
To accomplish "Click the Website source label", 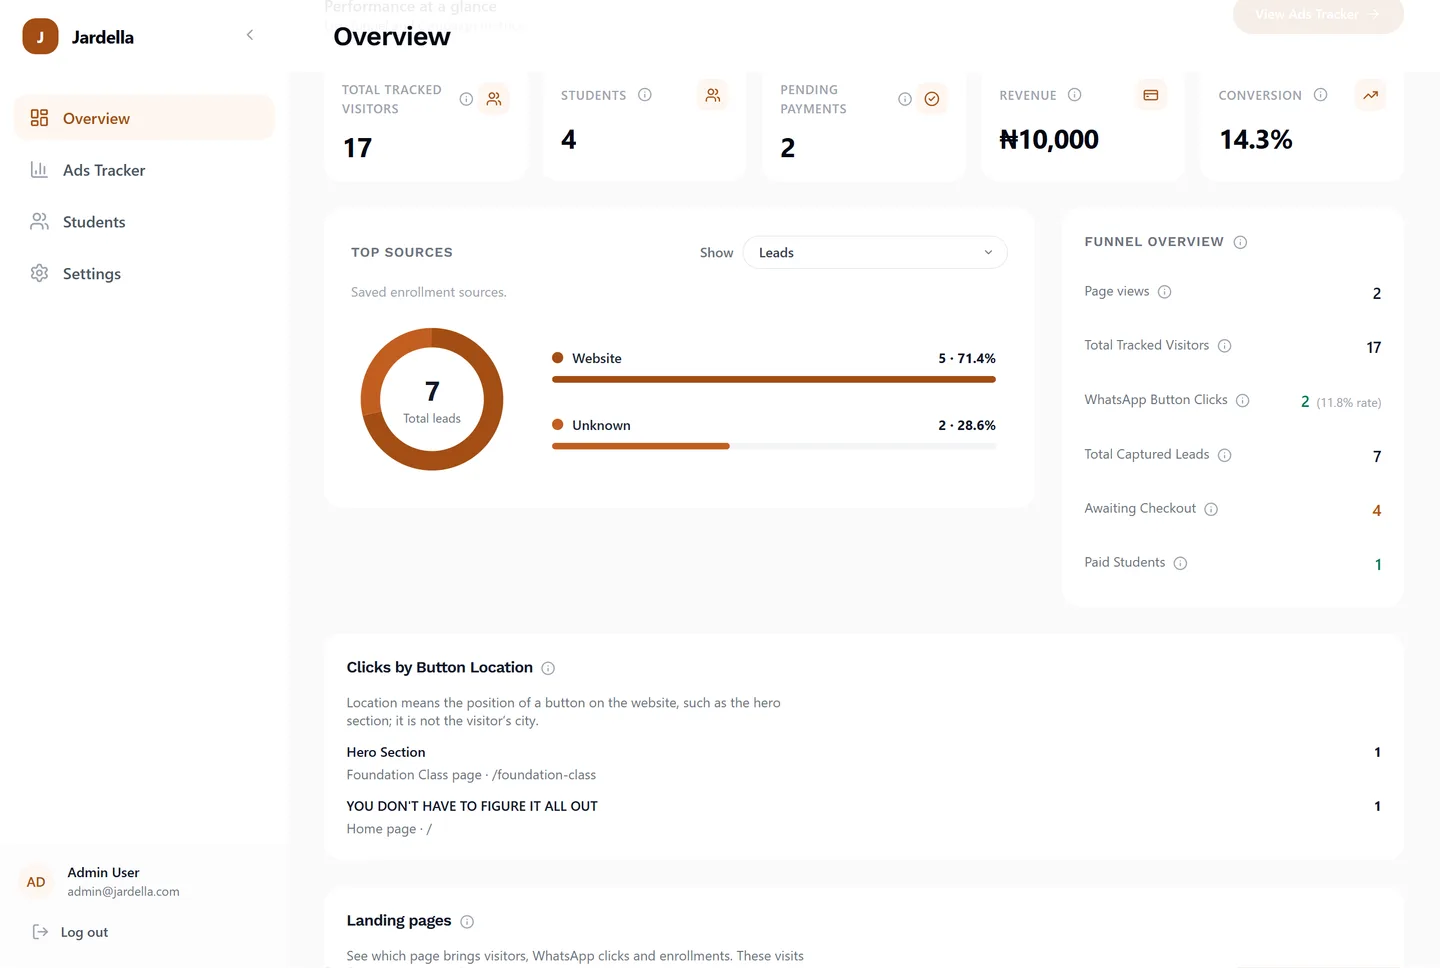I will click(x=597, y=358).
